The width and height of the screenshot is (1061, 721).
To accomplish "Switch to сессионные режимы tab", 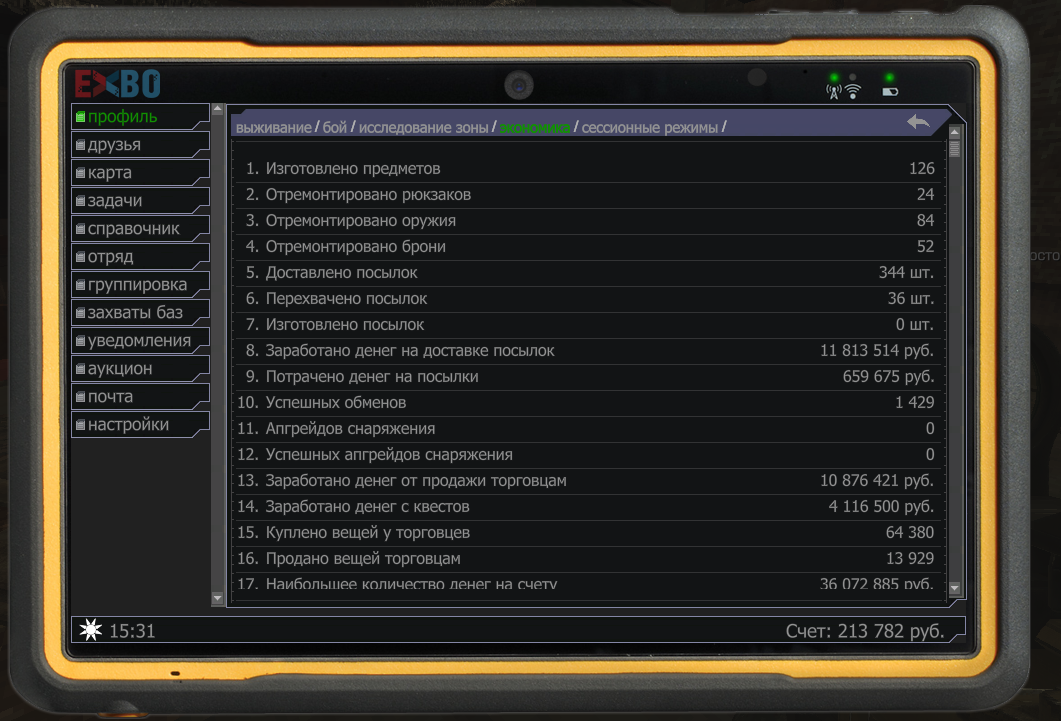I will pyautogui.click(x=650, y=127).
